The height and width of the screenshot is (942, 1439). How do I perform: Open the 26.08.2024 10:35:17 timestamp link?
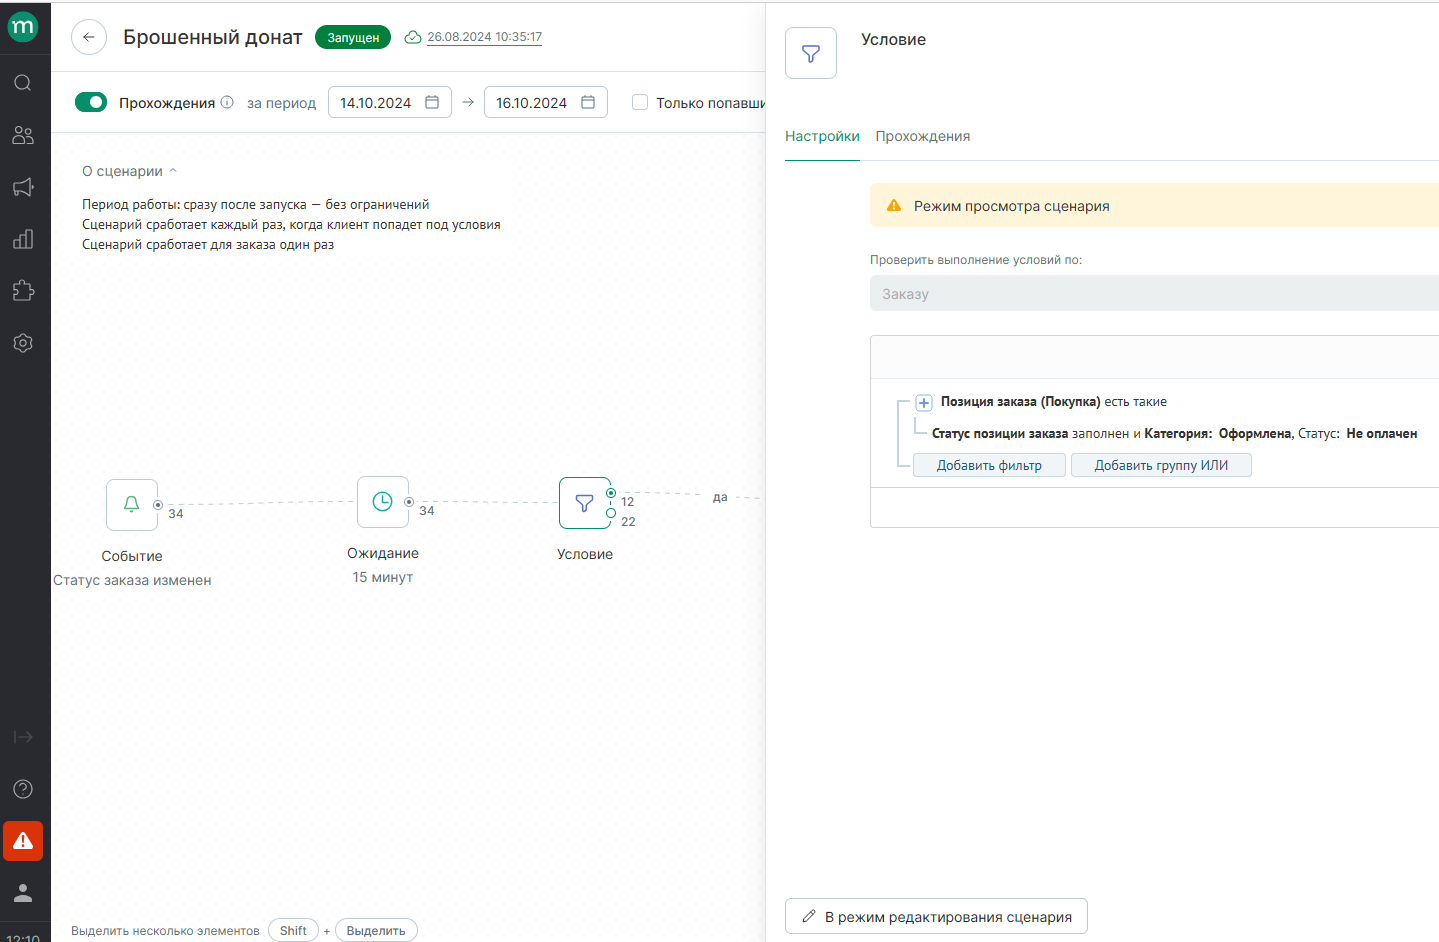tap(485, 37)
